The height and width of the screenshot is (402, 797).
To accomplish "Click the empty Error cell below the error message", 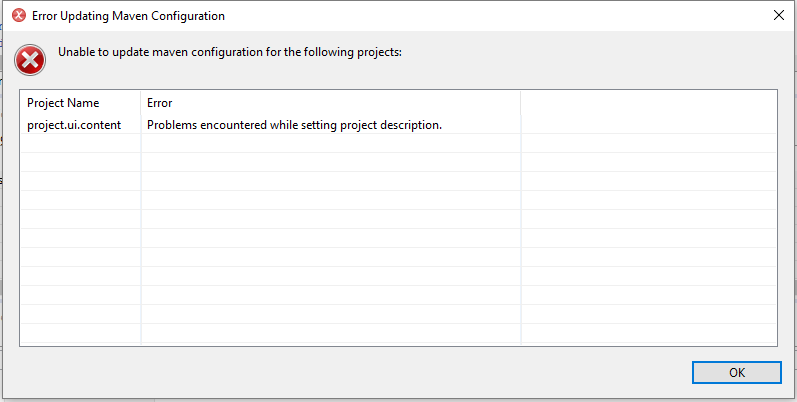I will tap(330, 144).
